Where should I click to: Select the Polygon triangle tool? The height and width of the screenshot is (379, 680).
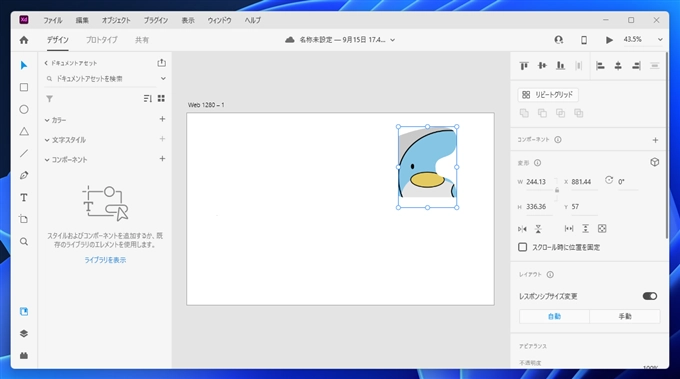(24, 131)
